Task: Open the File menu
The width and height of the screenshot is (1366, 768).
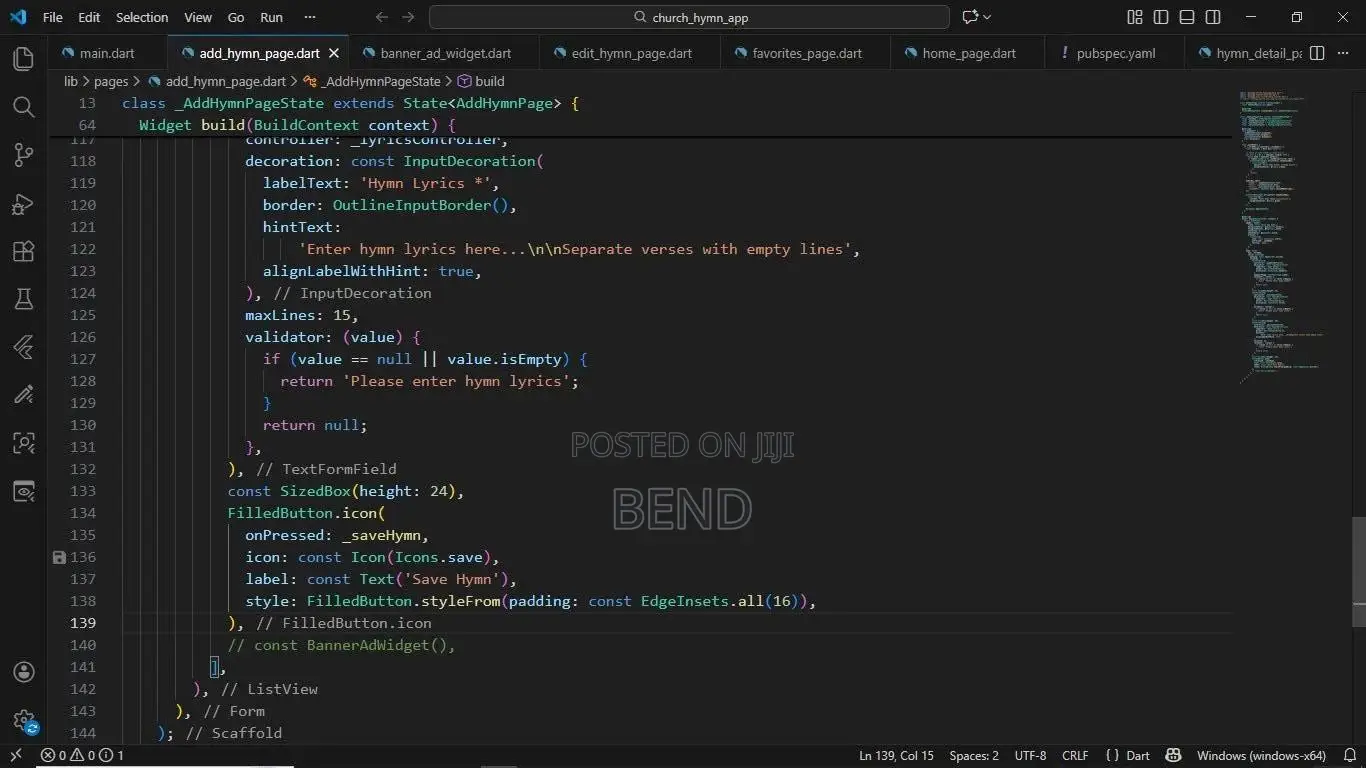Action: coord(53,17)
